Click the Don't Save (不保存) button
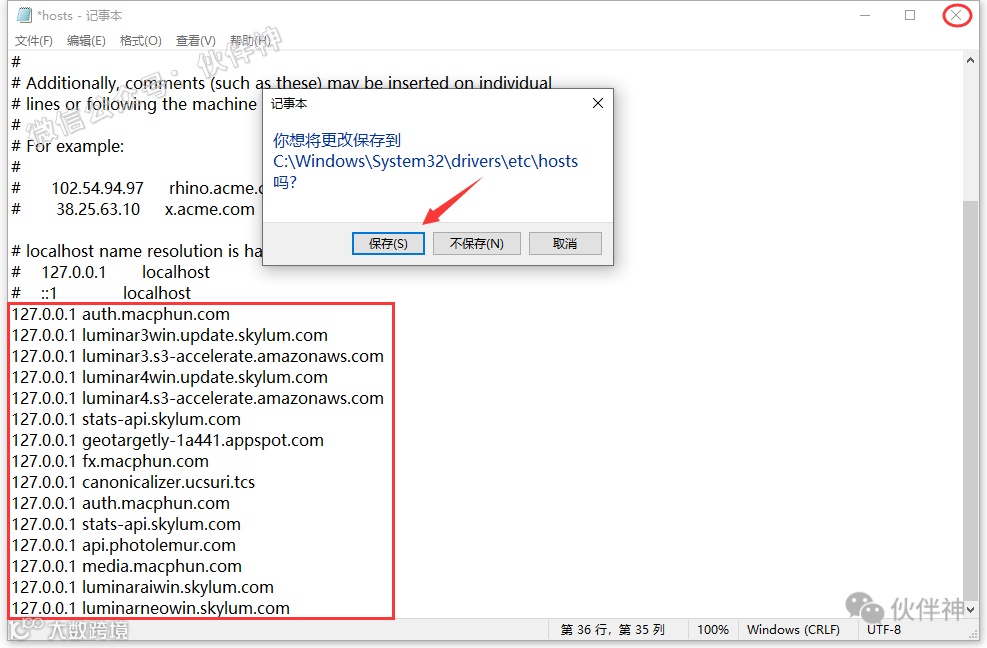Image resolution: width=987 pixels, height=648 pixels. pos(477,244)
